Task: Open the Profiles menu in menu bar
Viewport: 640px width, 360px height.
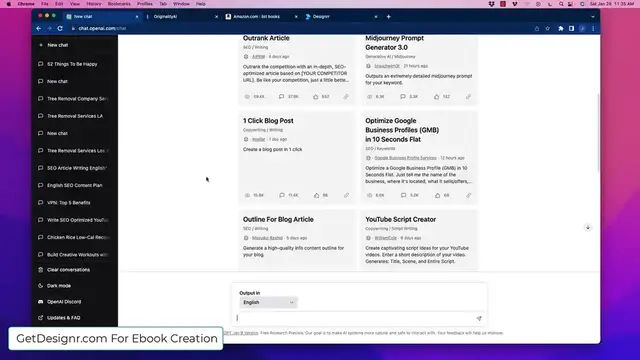Action: 144,4
